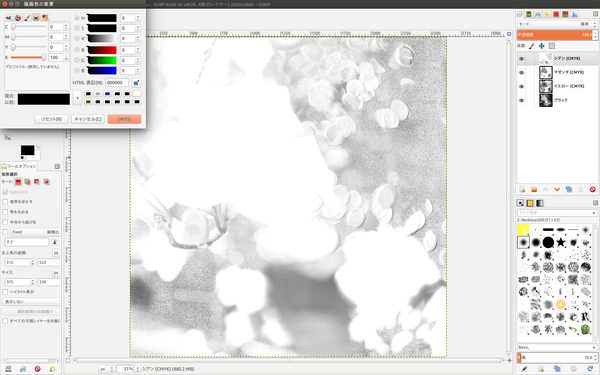Reset tool options to defaults icon
Screen dimensions: 600x375
[52, 369]
